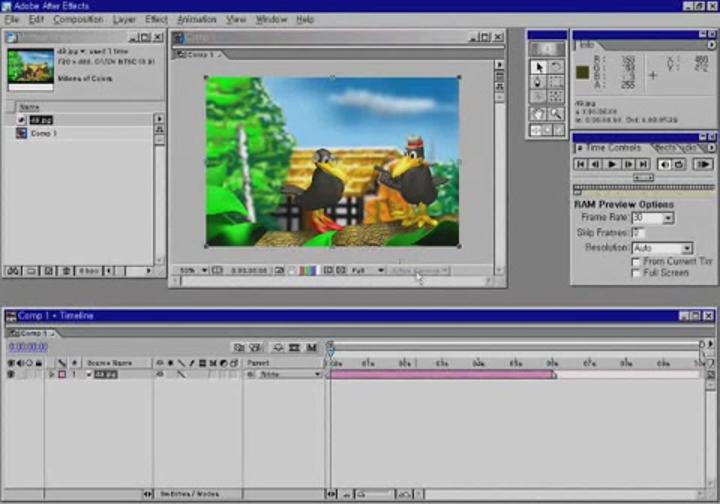Open the Window menu
This screenshot has height=504, width=720.
tap(271, 19)
